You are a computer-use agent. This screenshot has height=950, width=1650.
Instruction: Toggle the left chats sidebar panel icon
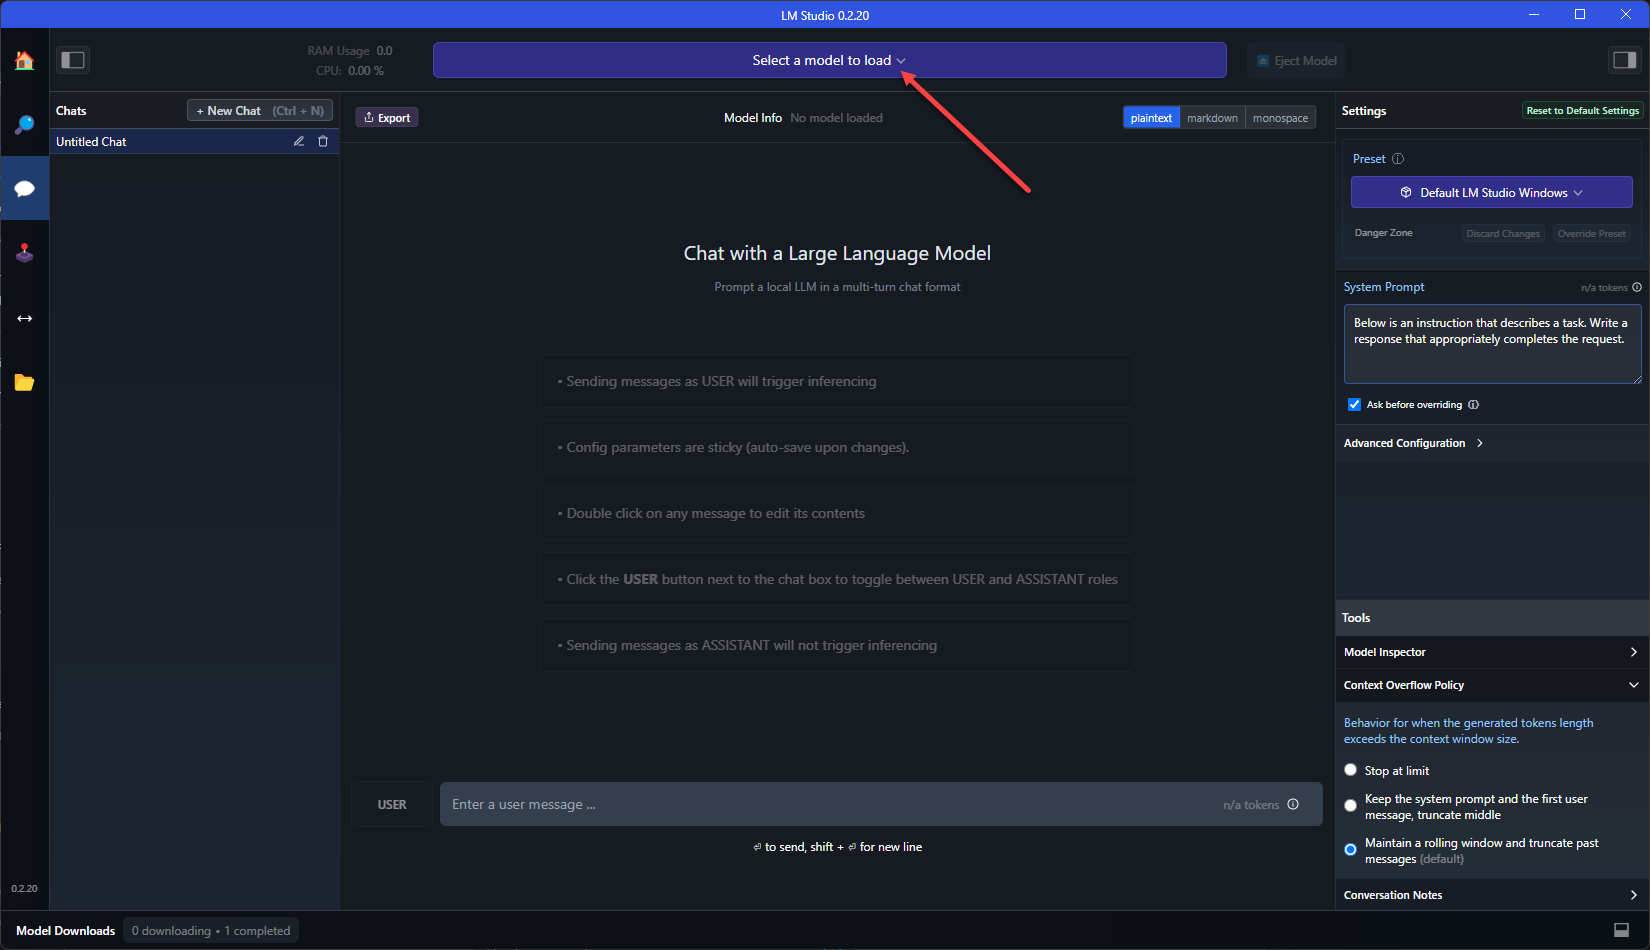click(x=73, y=60)
